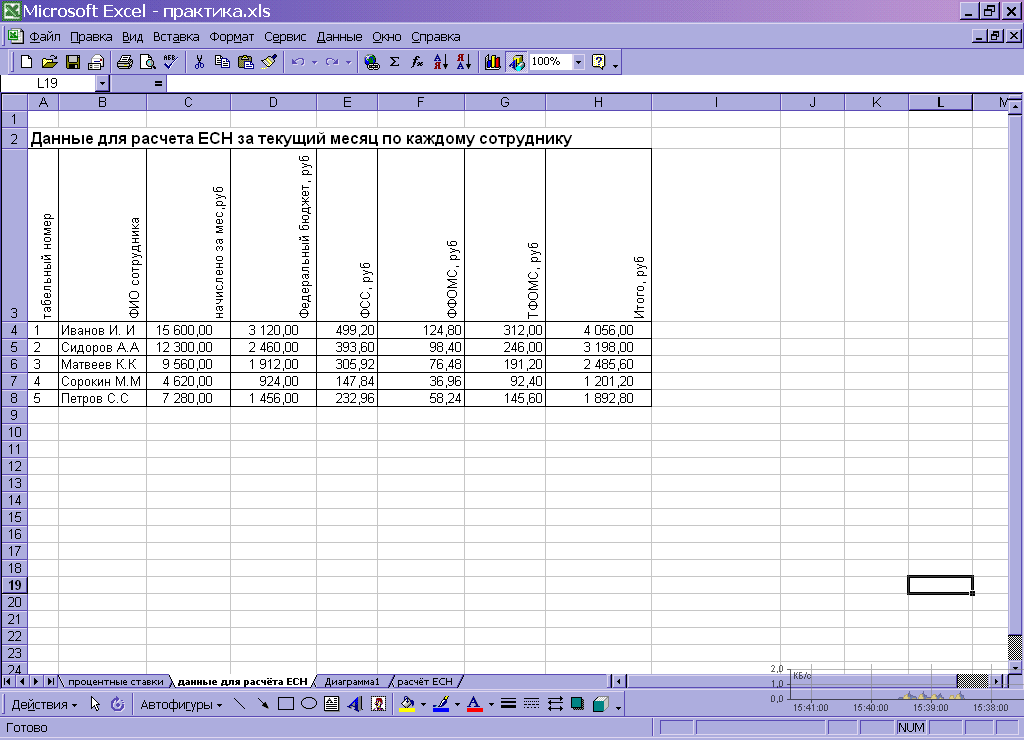Image resolution: width=1024 pixels, height=740 pixels.
Task: Click the Cut scissors icon
Action: coord(199,62)
